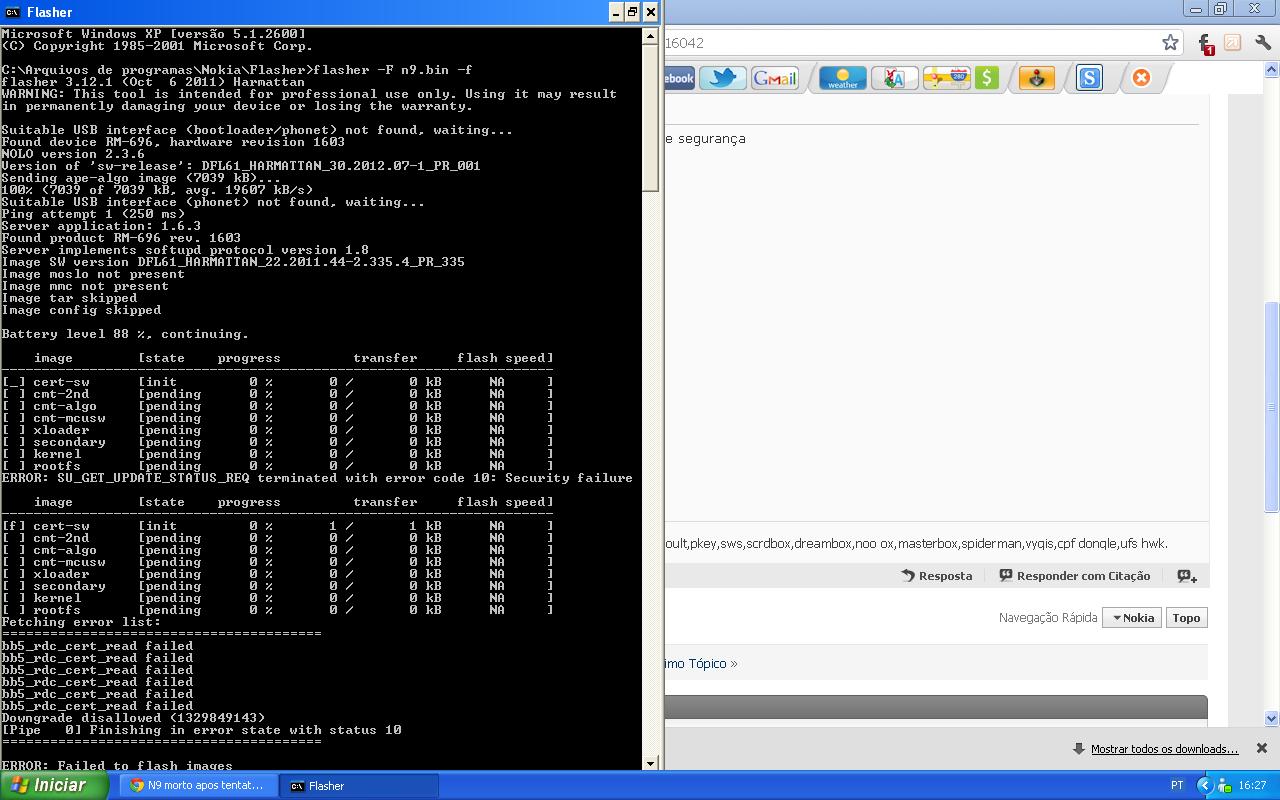Click 'Finishing in error state with status 10'
The width and height of the screenshot is (1280, 800).
point(246,730)
